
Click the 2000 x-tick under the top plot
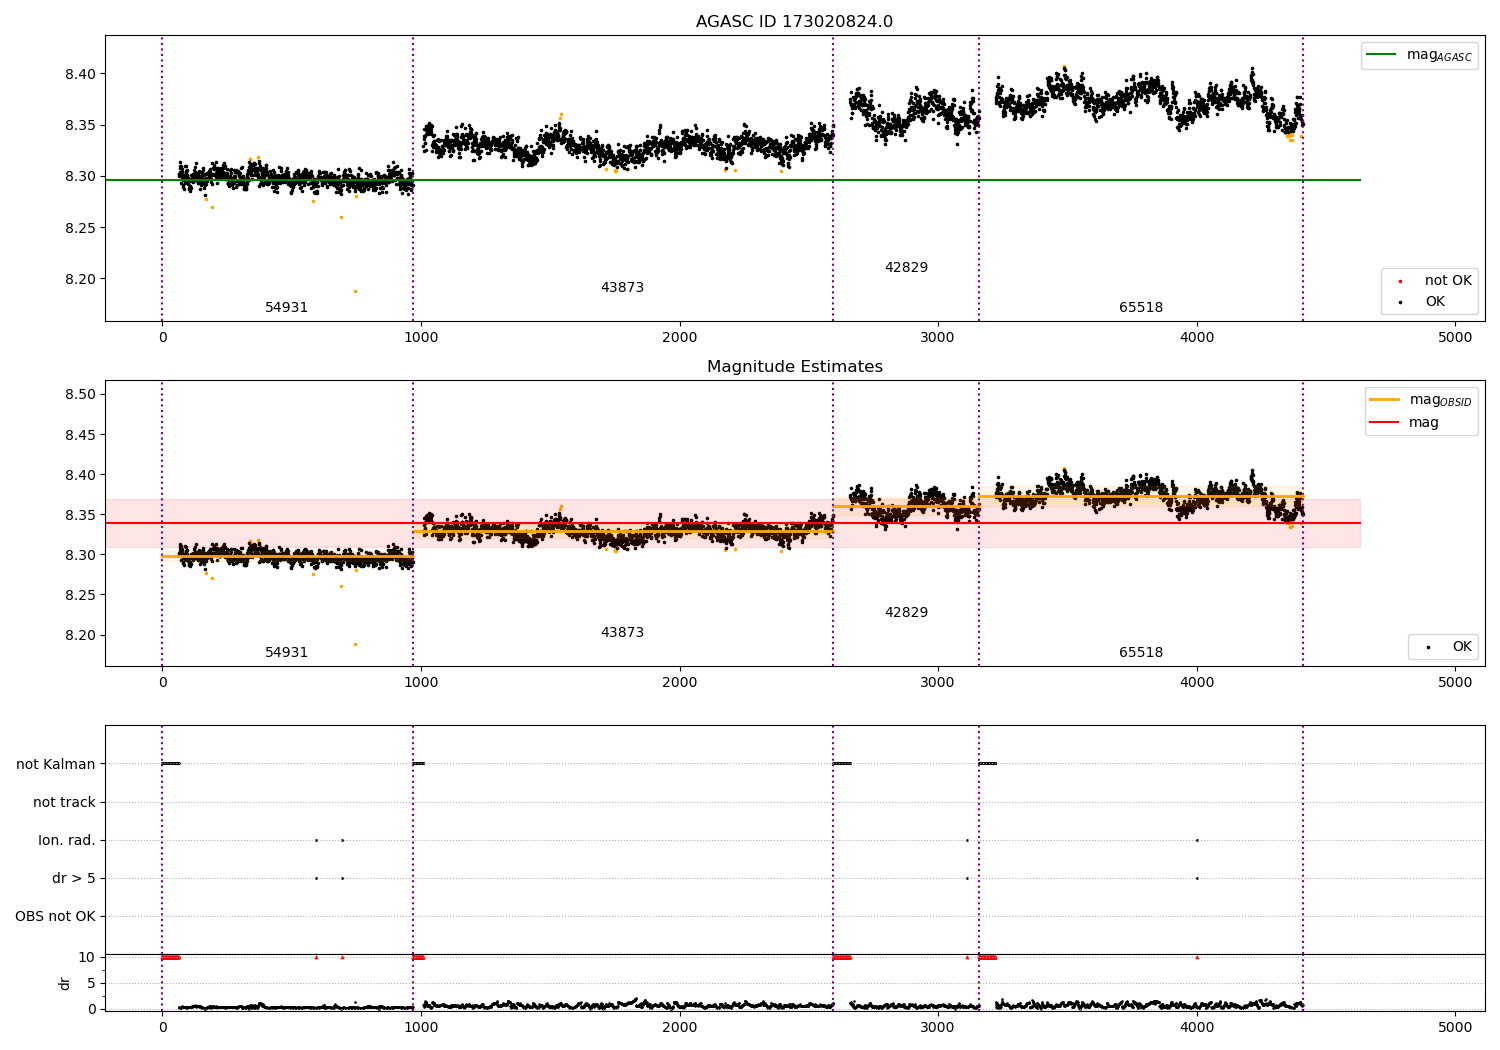pos(680,338)
